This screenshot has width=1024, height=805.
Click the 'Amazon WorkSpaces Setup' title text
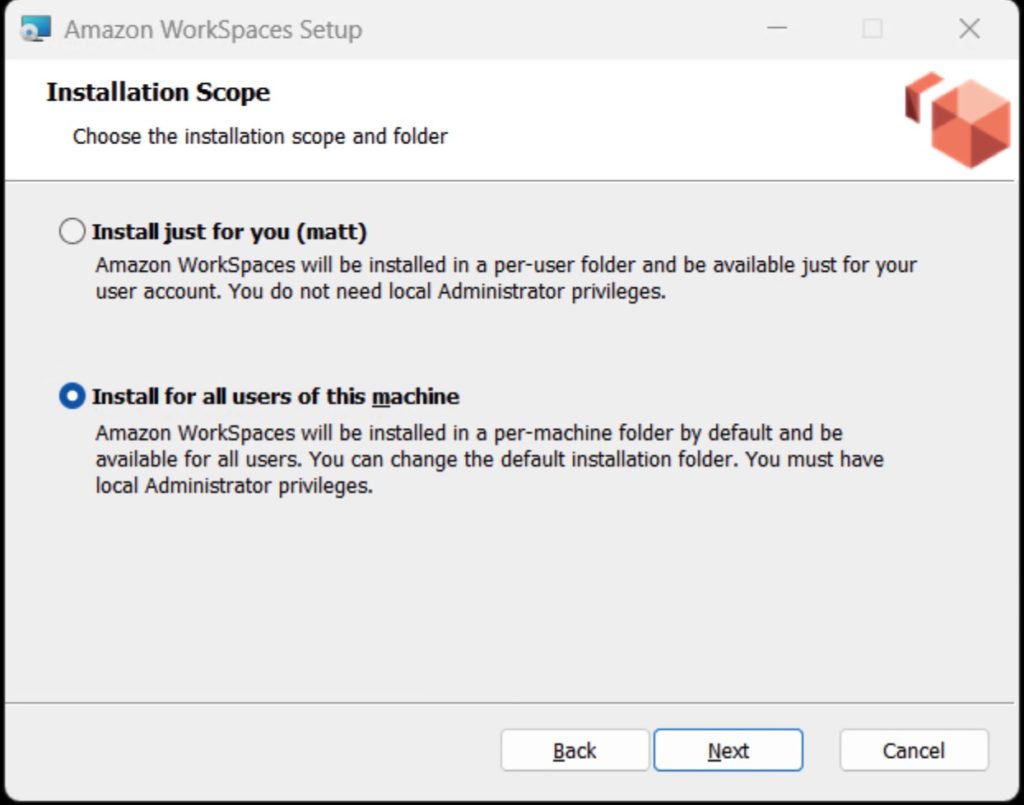[x=213, y=30]
